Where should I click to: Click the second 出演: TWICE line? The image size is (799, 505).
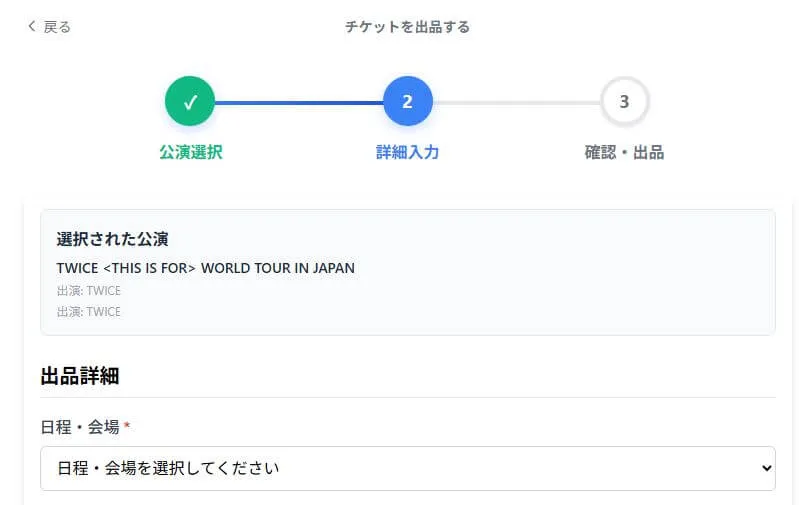(88, 311)
